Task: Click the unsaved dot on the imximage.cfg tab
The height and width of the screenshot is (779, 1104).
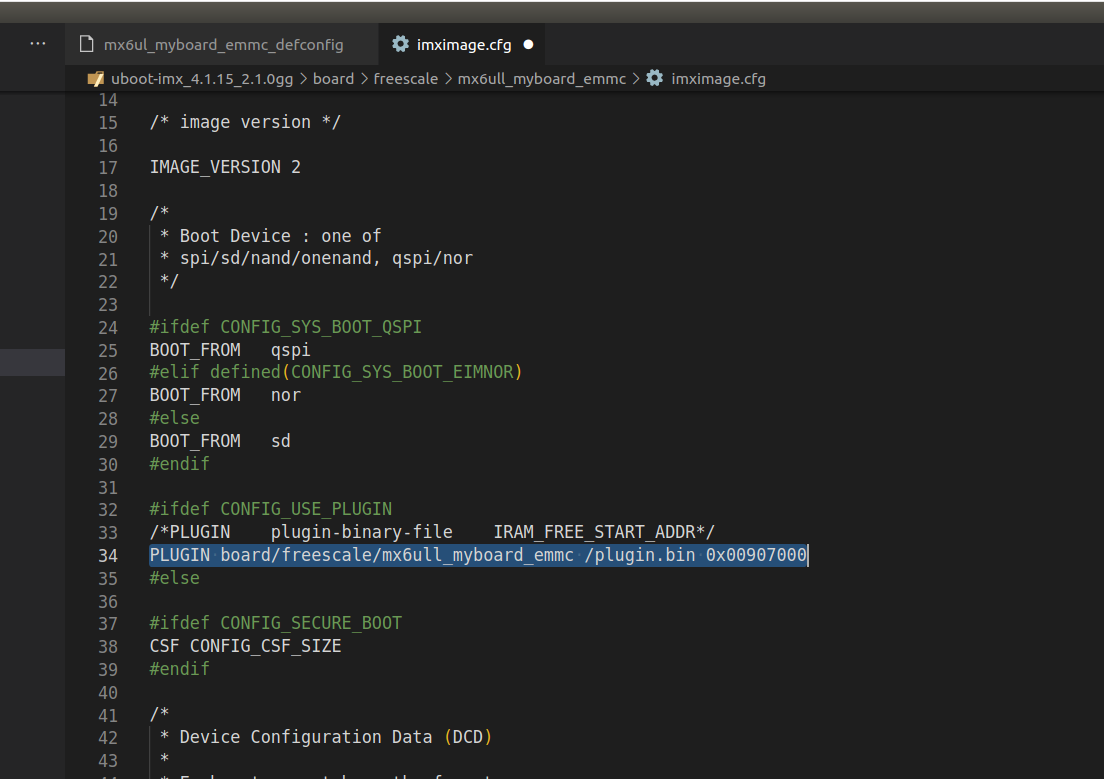Action: (528, 44)
